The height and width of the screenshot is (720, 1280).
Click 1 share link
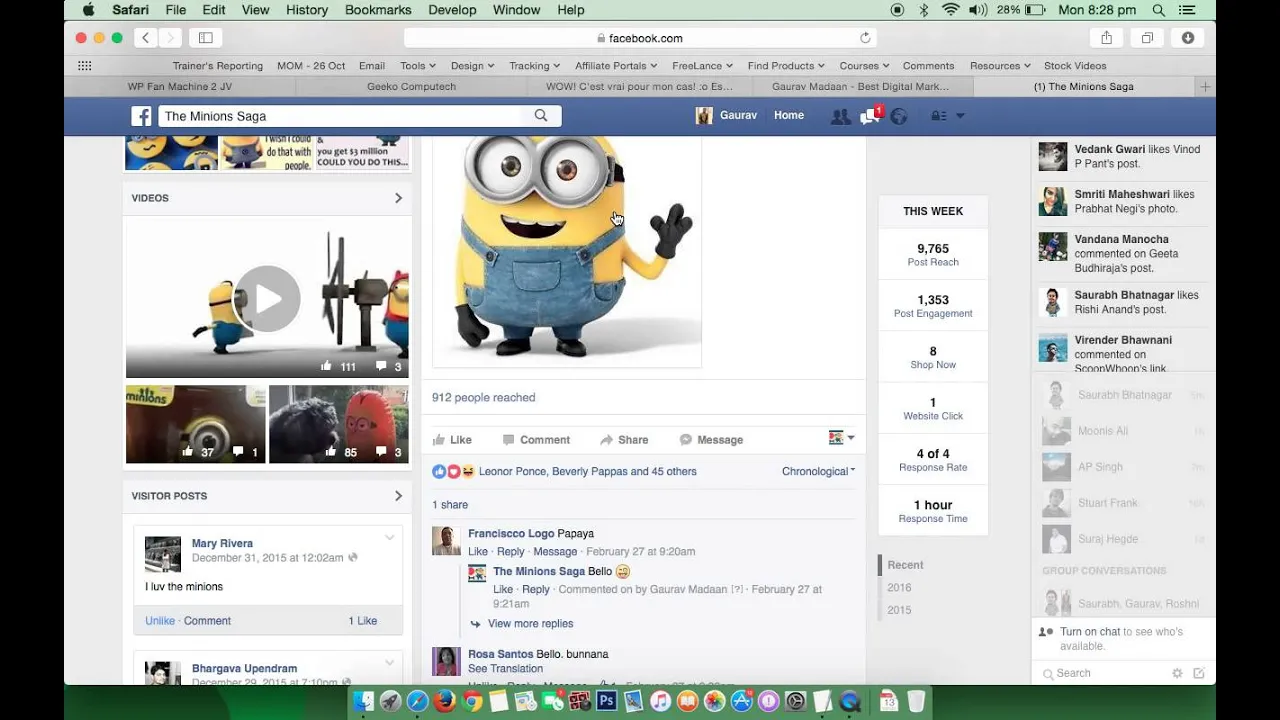[x=450, y=505]
